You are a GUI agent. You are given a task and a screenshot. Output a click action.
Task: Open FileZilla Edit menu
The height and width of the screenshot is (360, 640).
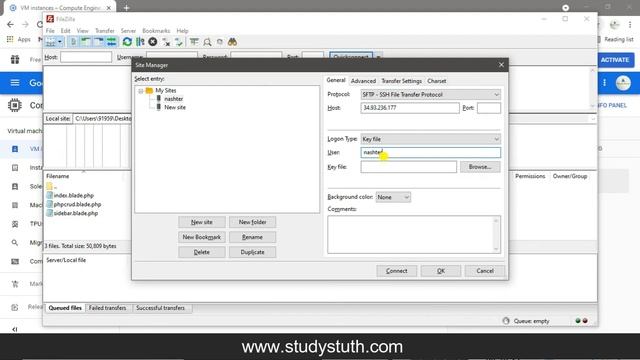pyautogui.click(x=65, y=31)
